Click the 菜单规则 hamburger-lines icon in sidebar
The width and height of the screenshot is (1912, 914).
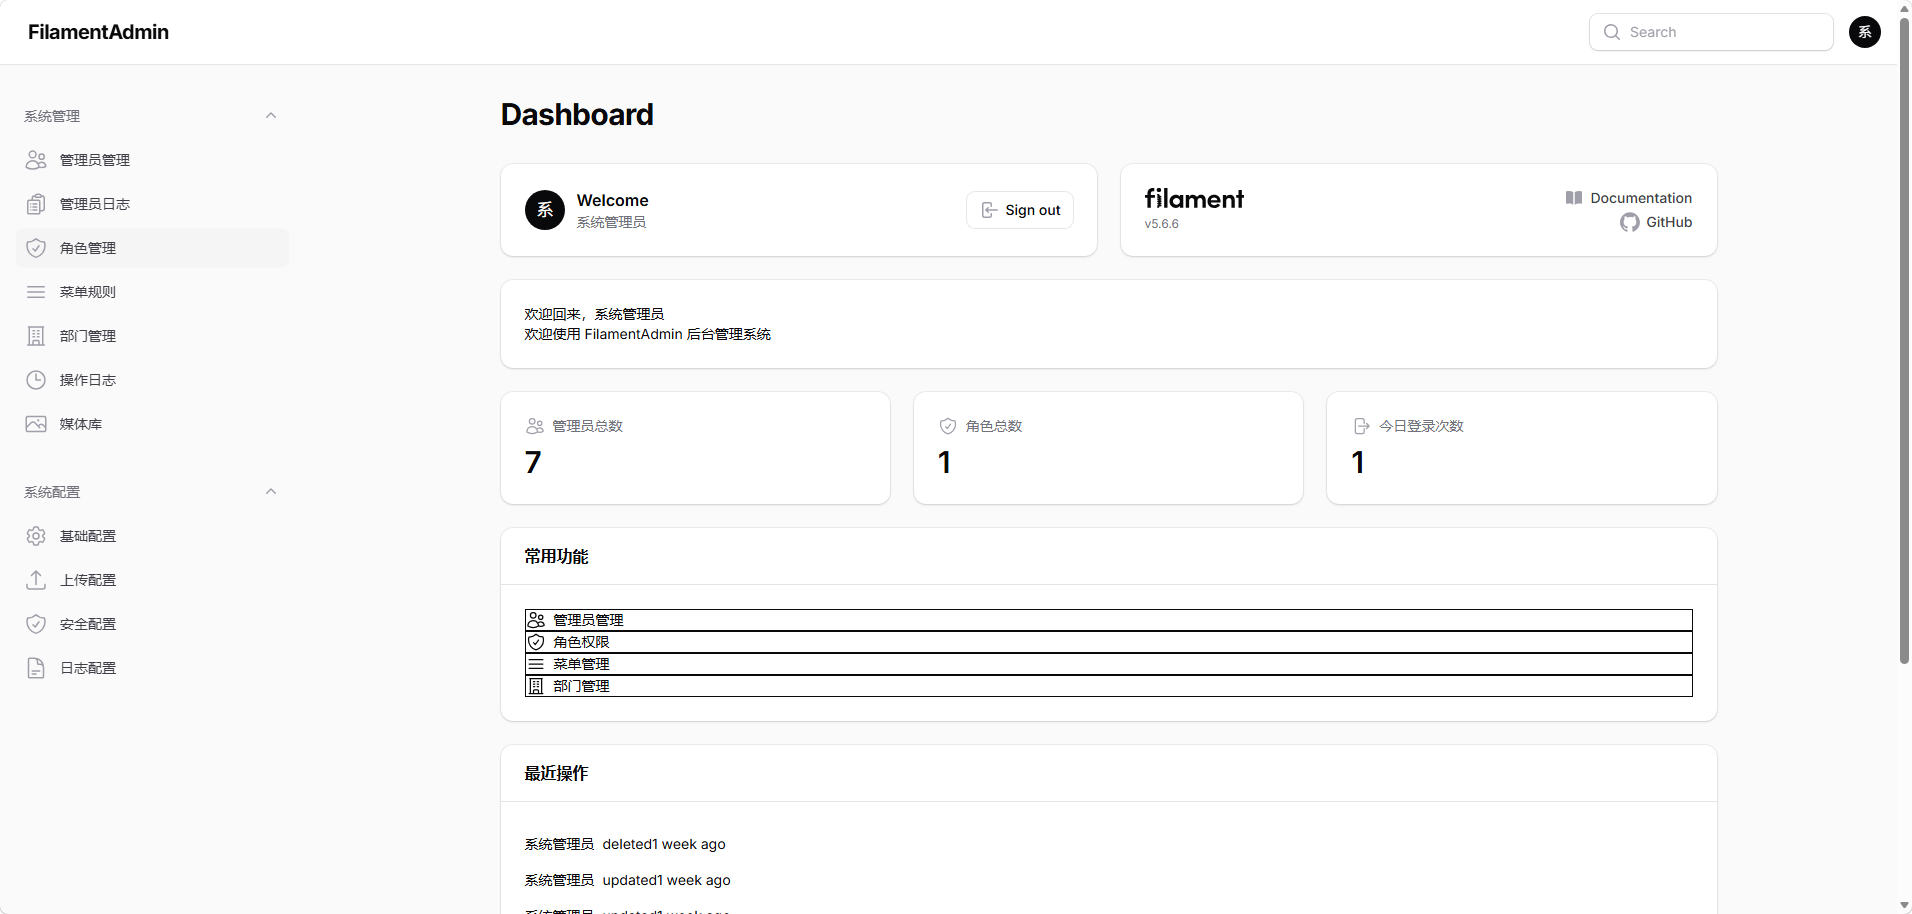tap(36, 292)
